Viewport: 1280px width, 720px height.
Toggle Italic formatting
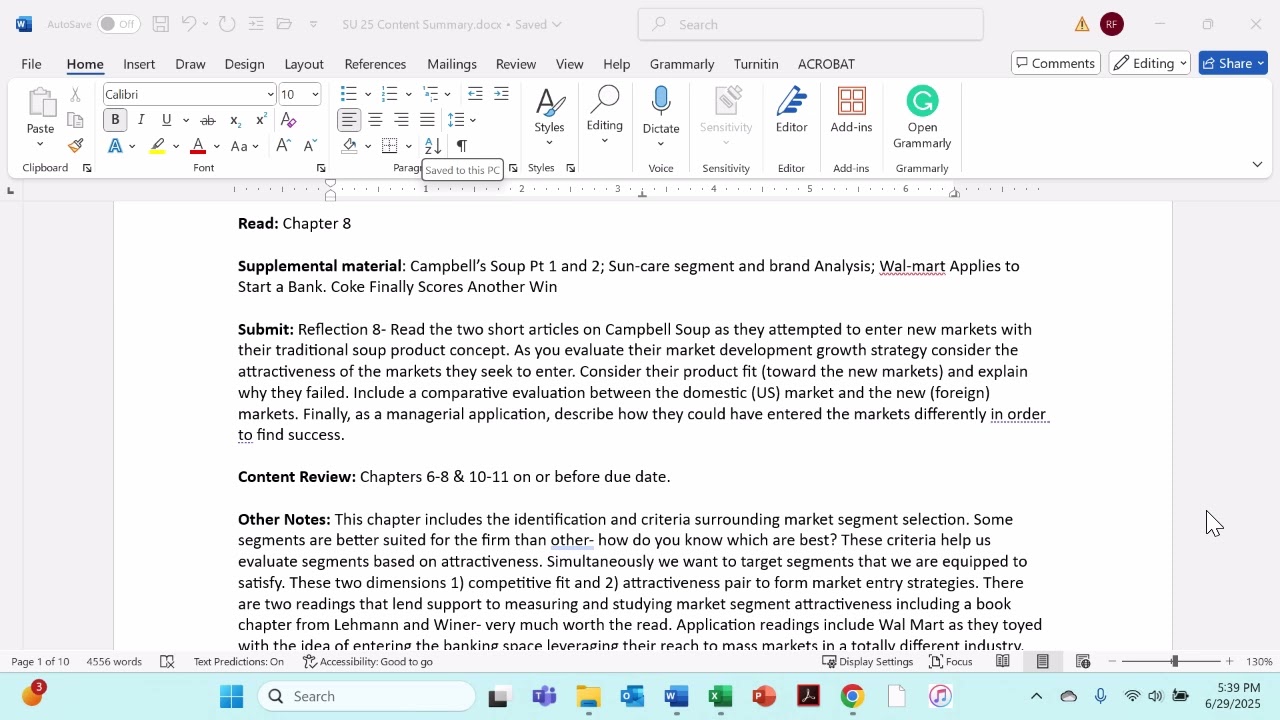tap(141, 120)
